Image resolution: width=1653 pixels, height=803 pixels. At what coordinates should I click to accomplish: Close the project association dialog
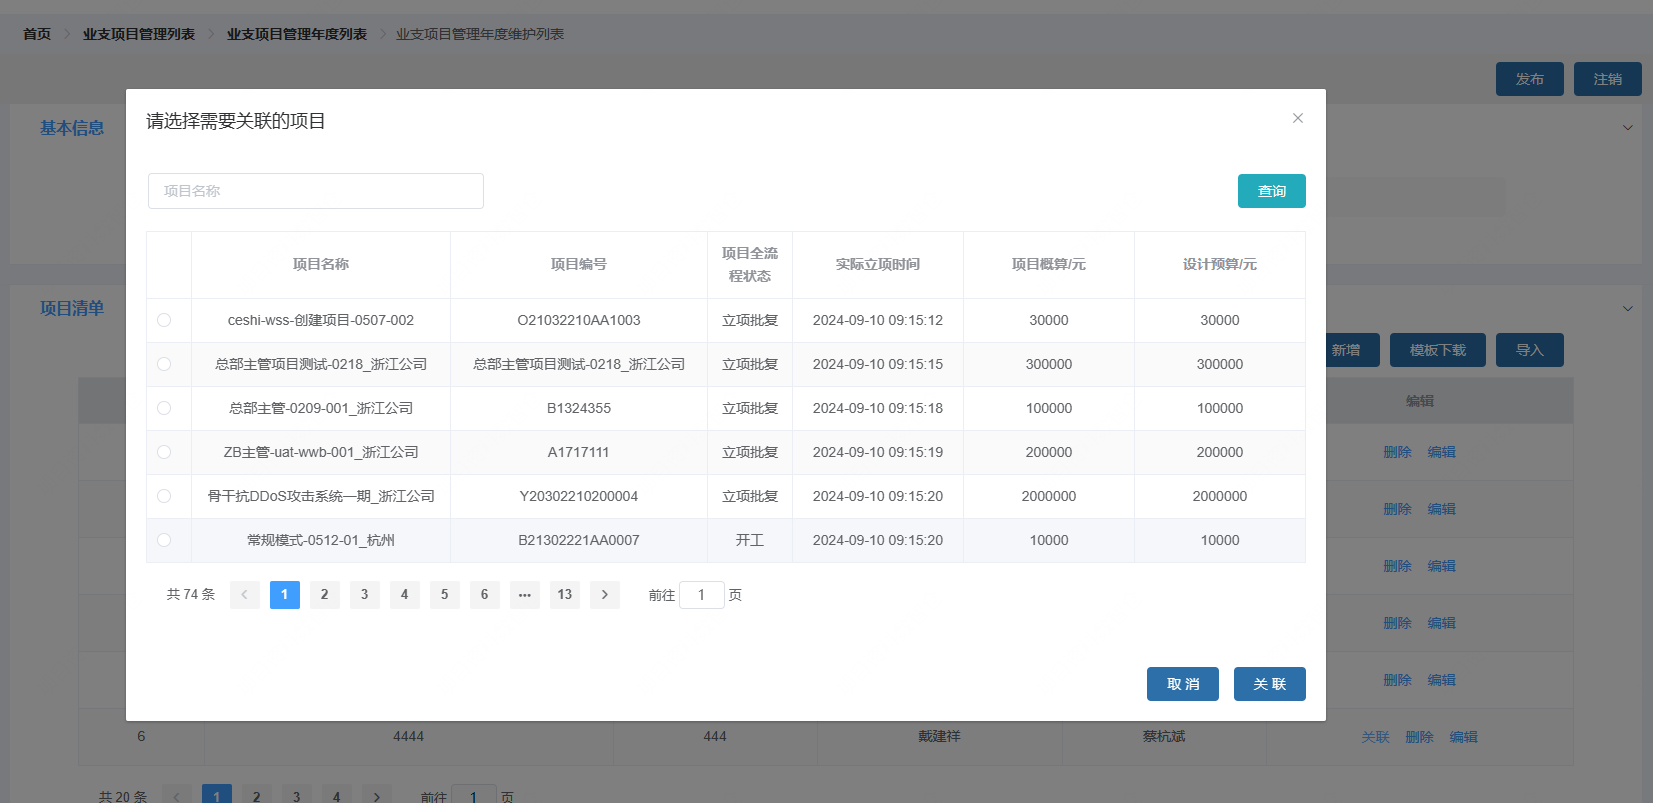pos(1297,118)
